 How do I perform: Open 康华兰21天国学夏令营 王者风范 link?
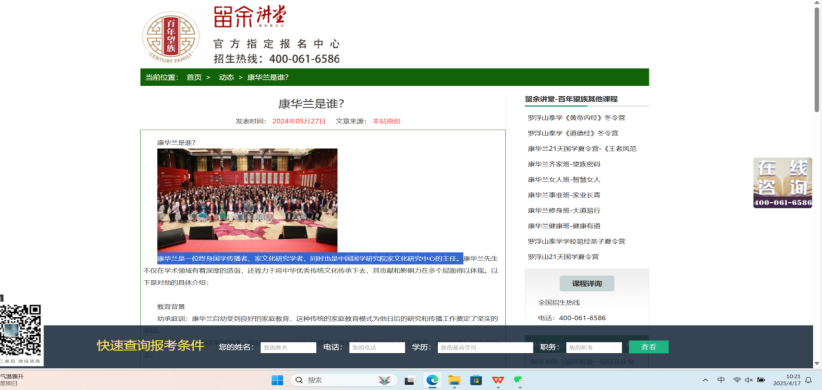(582, 149)
